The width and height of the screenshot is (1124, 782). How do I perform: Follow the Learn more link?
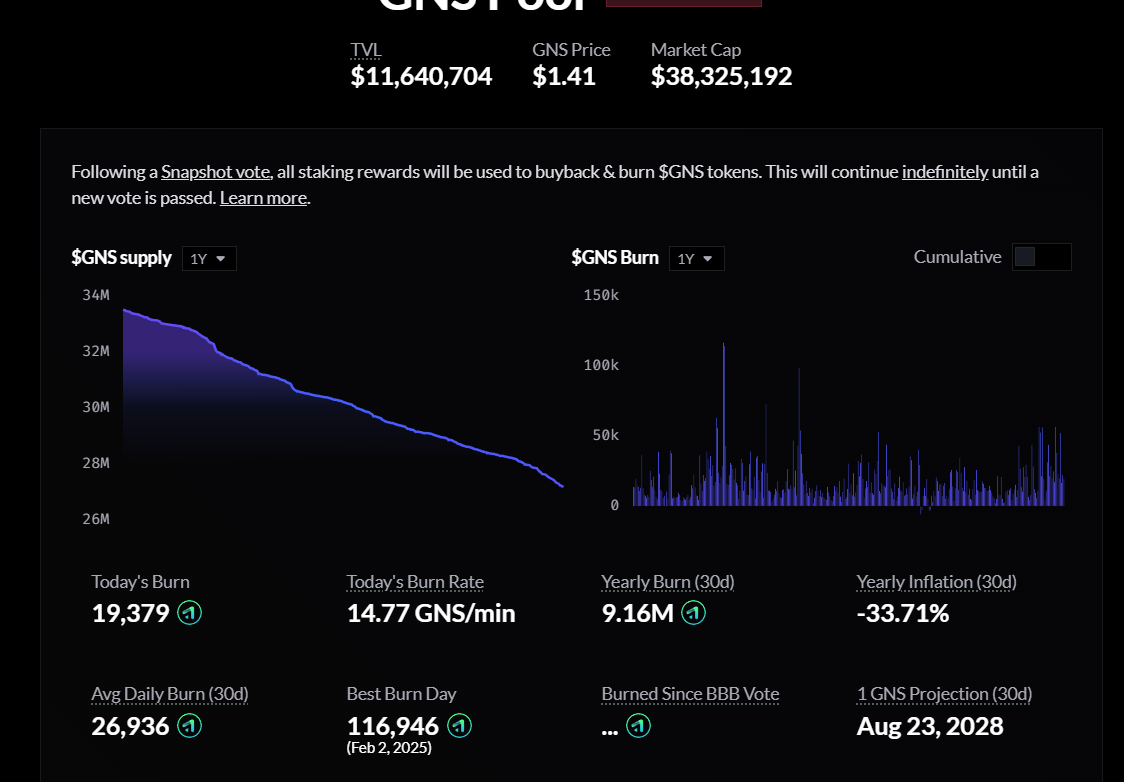coord(263,198)
